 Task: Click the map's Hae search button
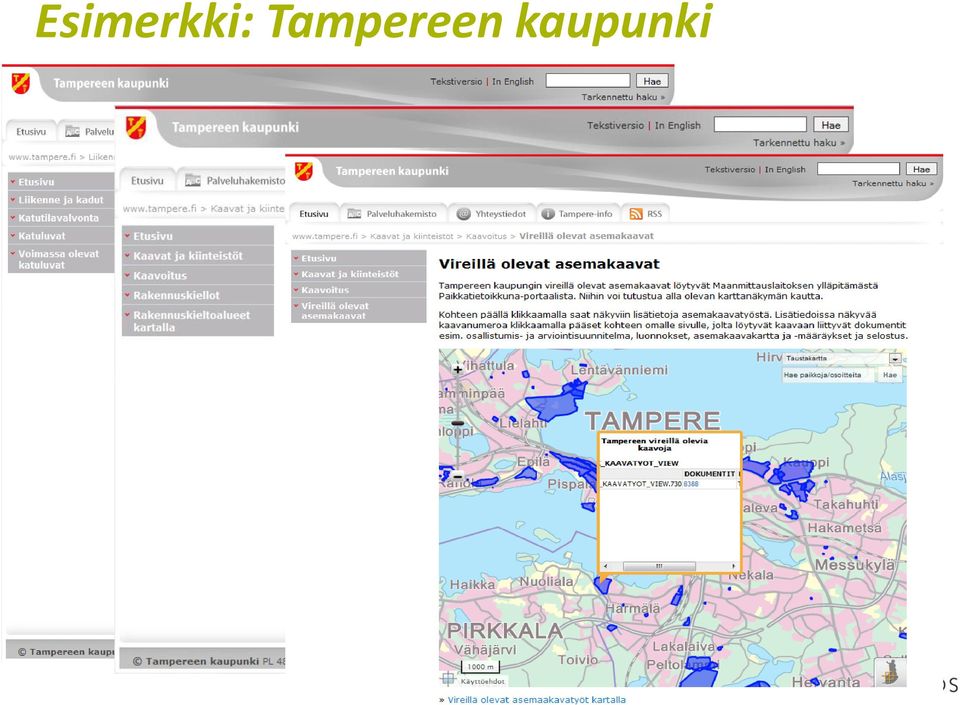(x=890, y=375)
